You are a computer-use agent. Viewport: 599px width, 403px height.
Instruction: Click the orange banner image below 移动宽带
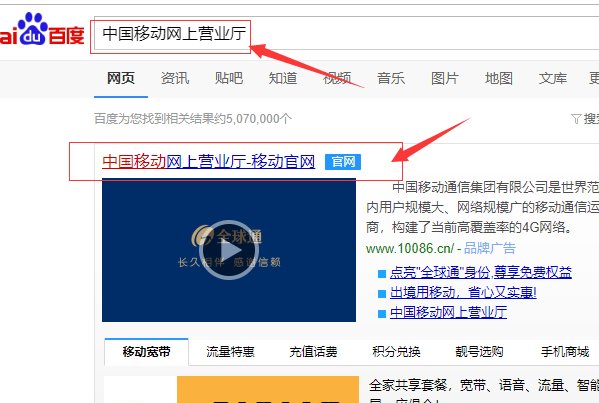[x=268, y=390]
